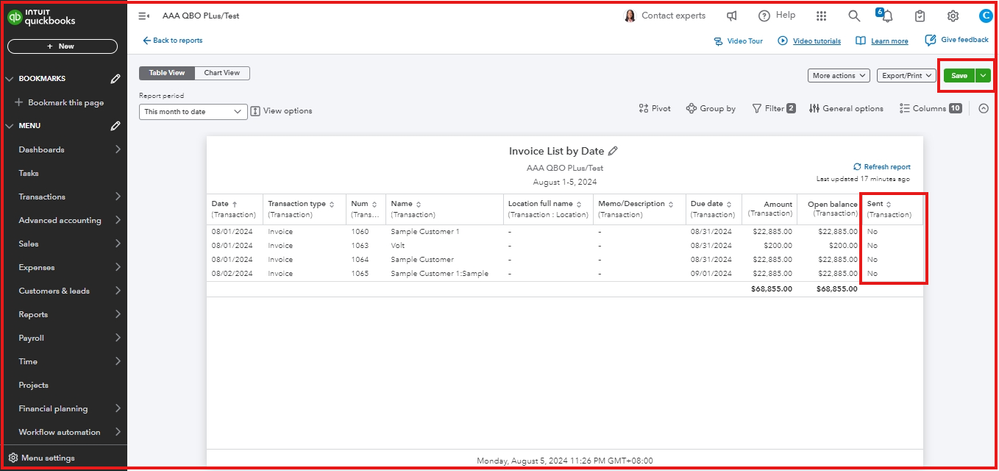Image resolution: width=999 pixels, height=471 pixels.
Task: Click the + New button
Action: (62, 47)
